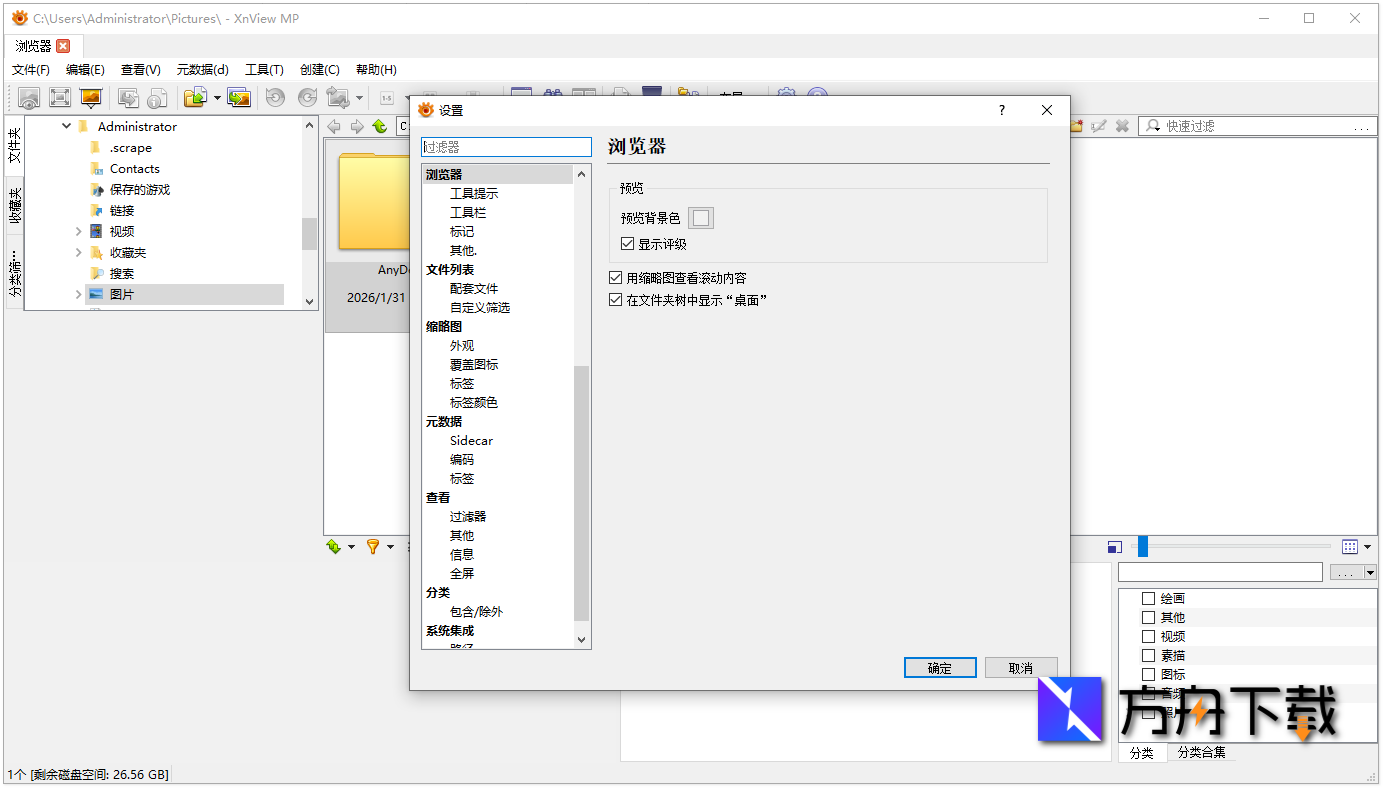
Task: Check the 绘画 category checkbox
Action: 1146,597
